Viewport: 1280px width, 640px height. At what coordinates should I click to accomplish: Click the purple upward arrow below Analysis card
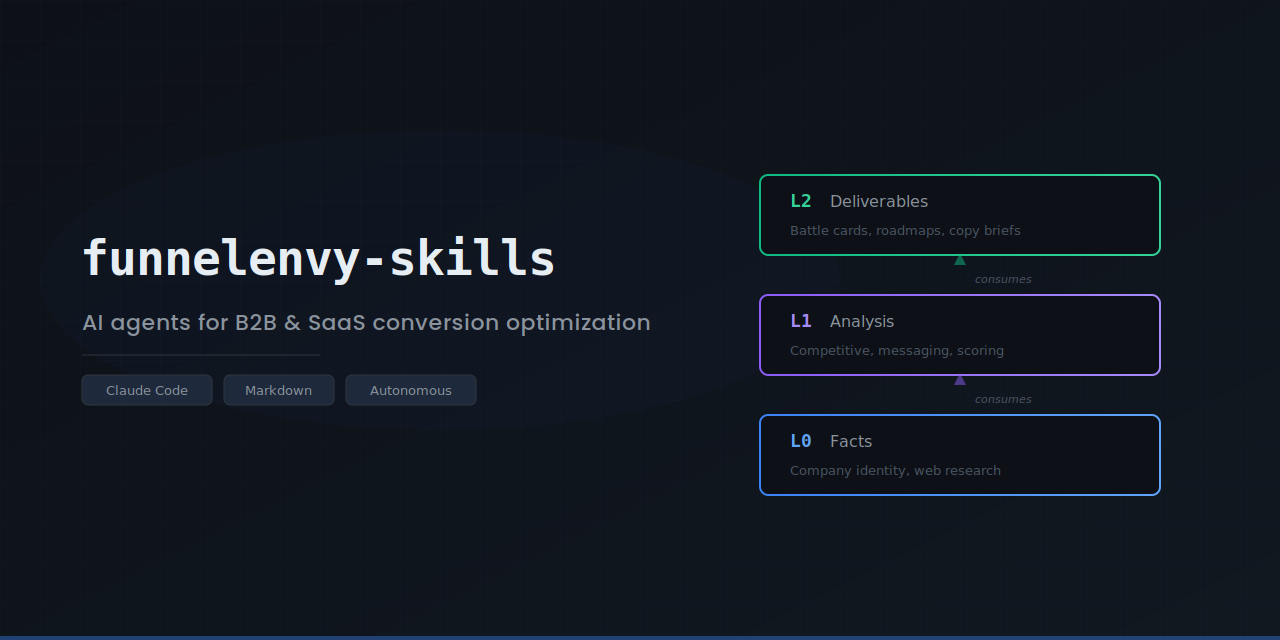pos(960,380)
